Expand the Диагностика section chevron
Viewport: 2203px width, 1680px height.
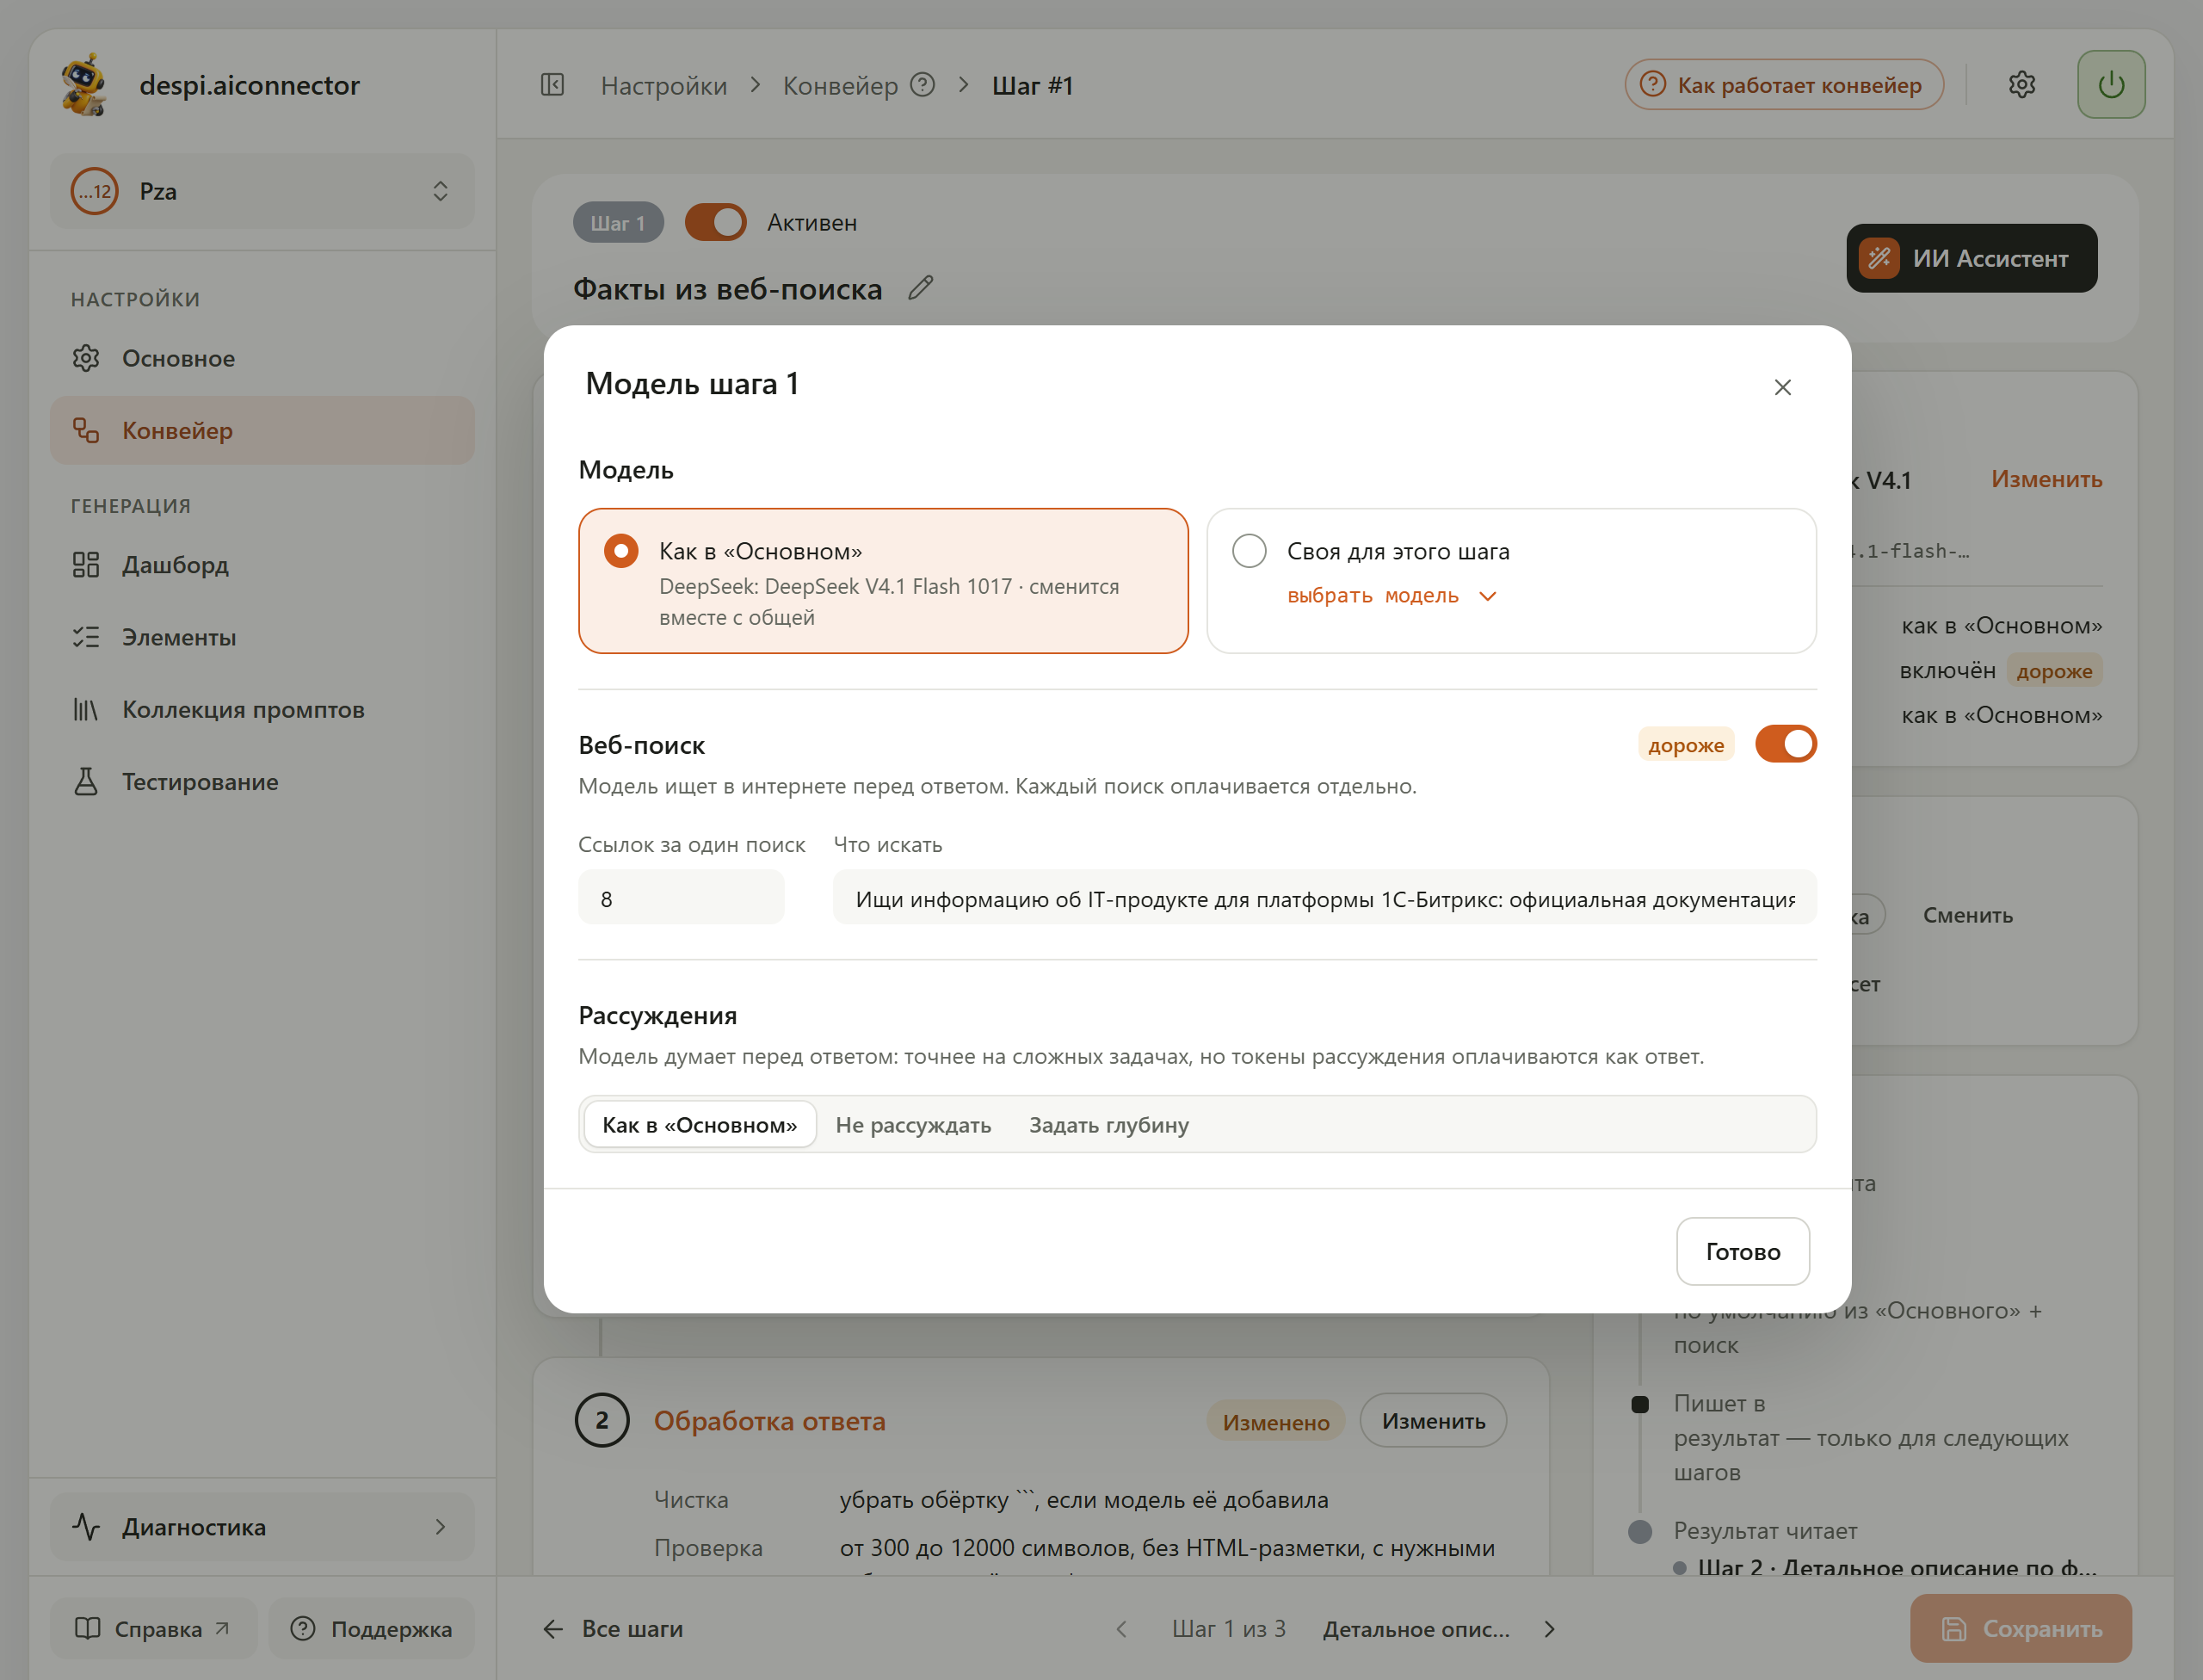tap(440, 1527)
